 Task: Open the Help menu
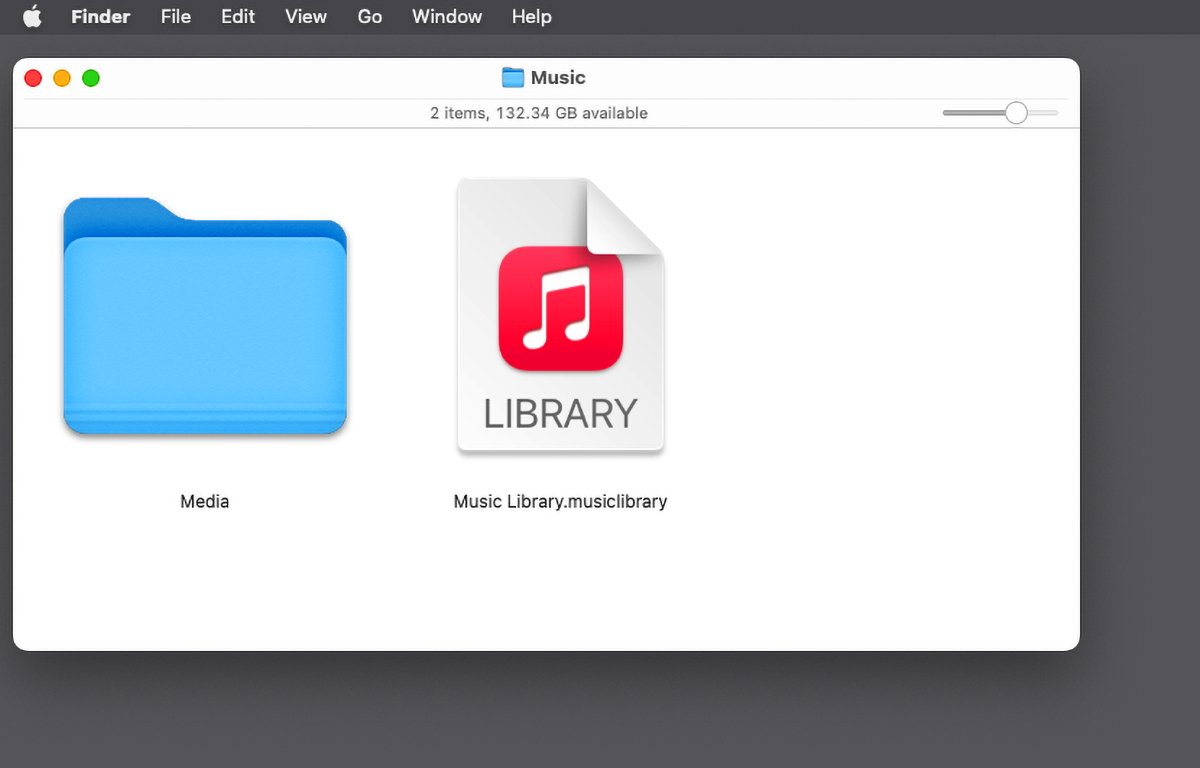(531, 16)
